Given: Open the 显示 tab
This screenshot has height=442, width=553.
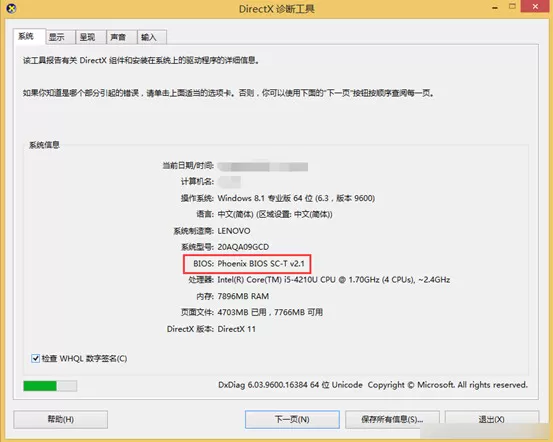Looking at the screenshot, I should (x=60, y=37).
